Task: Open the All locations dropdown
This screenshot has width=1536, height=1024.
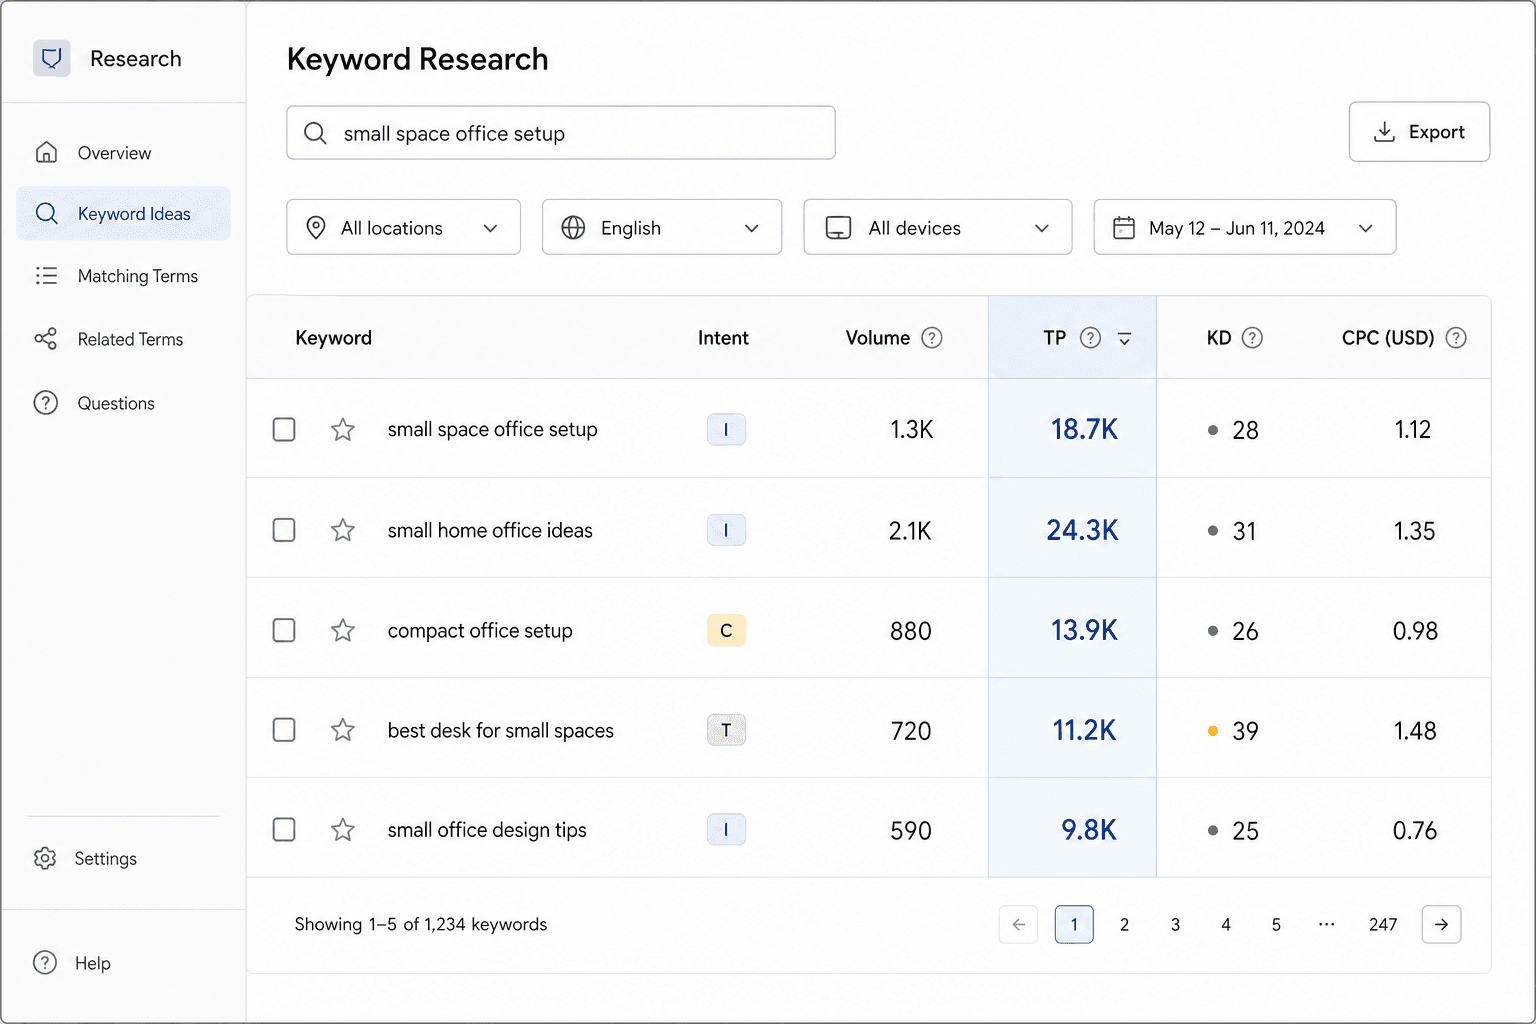Action: (403, 227)
